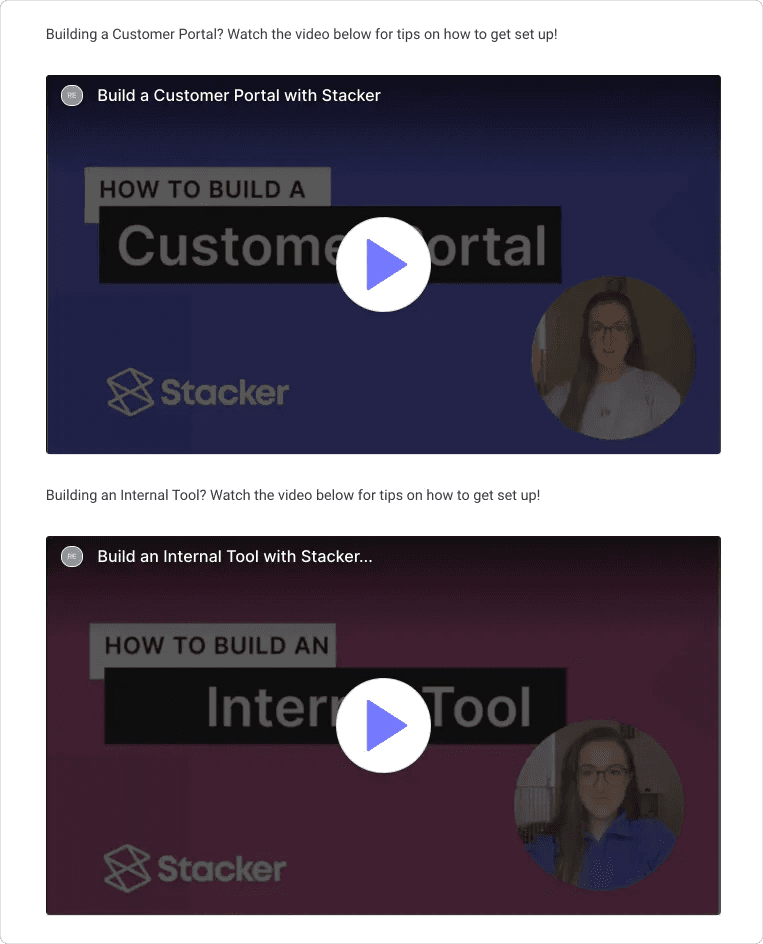This screenshot has width=763, height=944.
Task: Open the 'Build an Internal Tool with Stacker...' title
Action: (235, 556)
